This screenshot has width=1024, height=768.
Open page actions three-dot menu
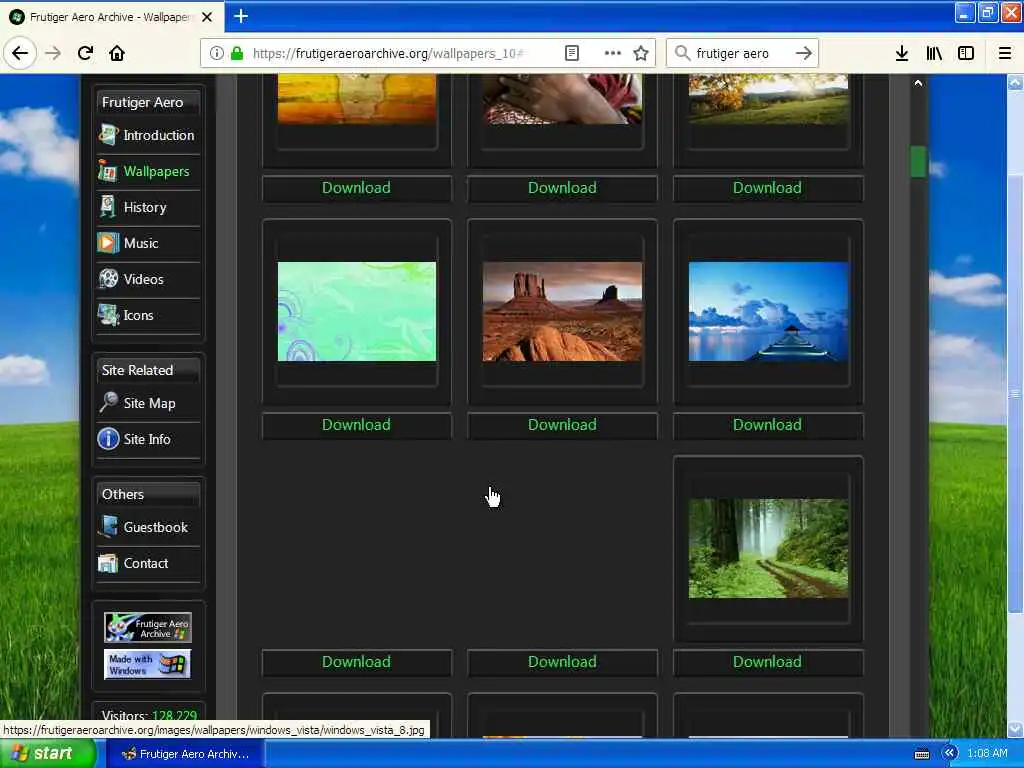613,53
